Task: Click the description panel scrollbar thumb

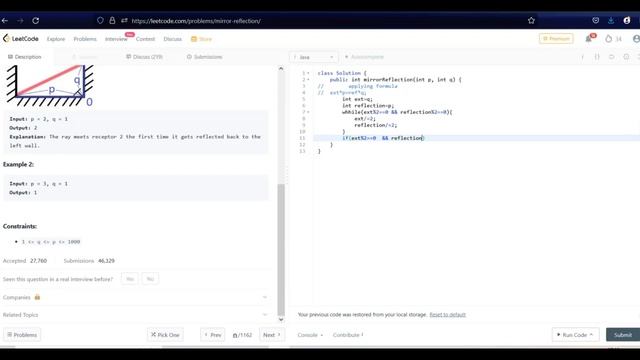Action: [x=281, y=249]
